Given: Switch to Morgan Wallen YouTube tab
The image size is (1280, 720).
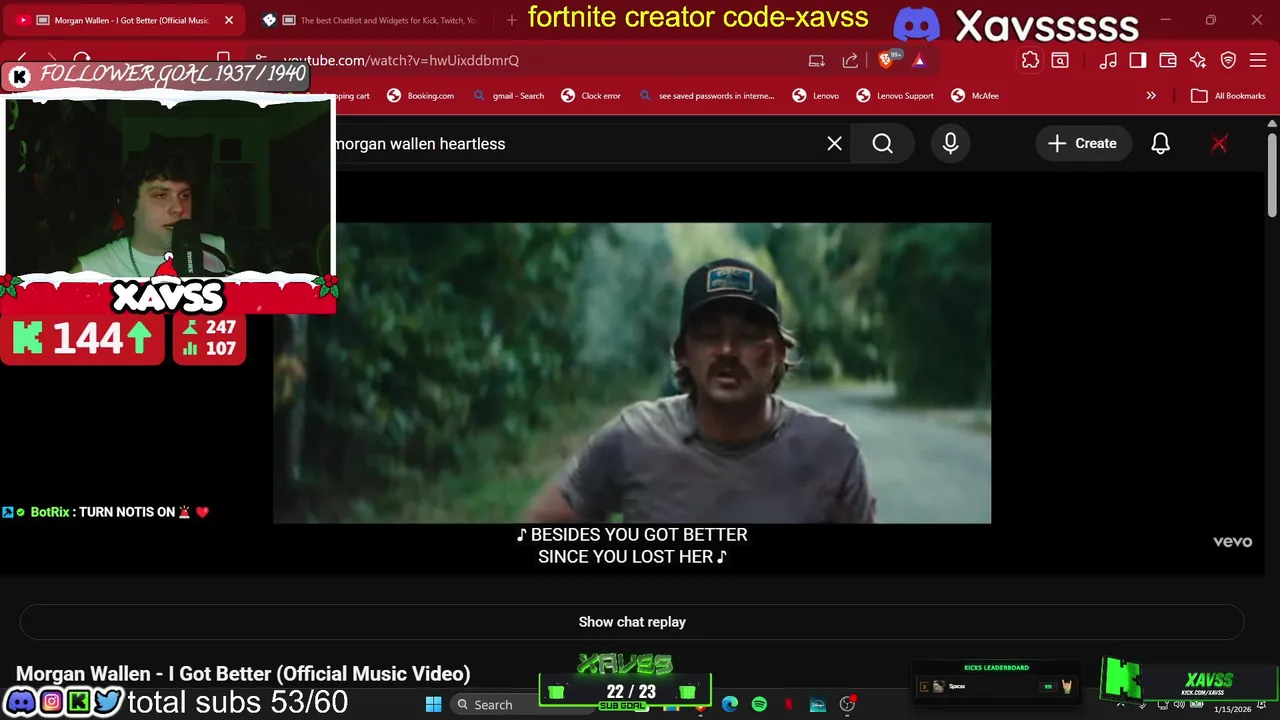Looking at the screenshot, I should 123,20.
